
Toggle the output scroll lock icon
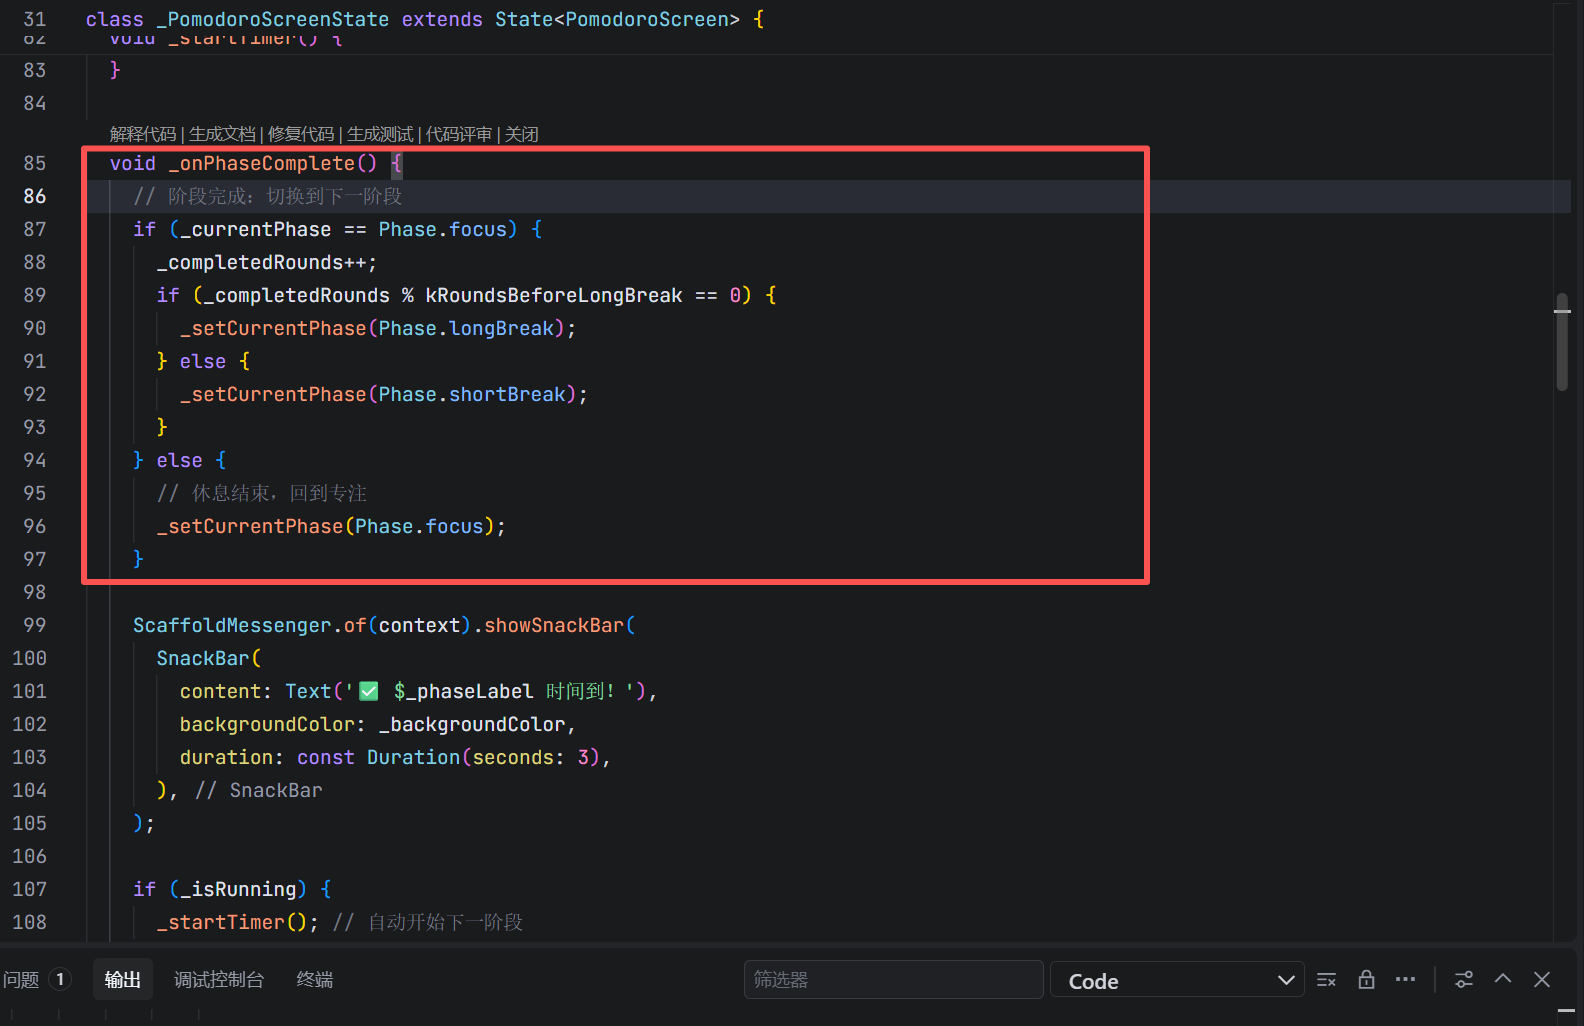(x=1366, y=980)
